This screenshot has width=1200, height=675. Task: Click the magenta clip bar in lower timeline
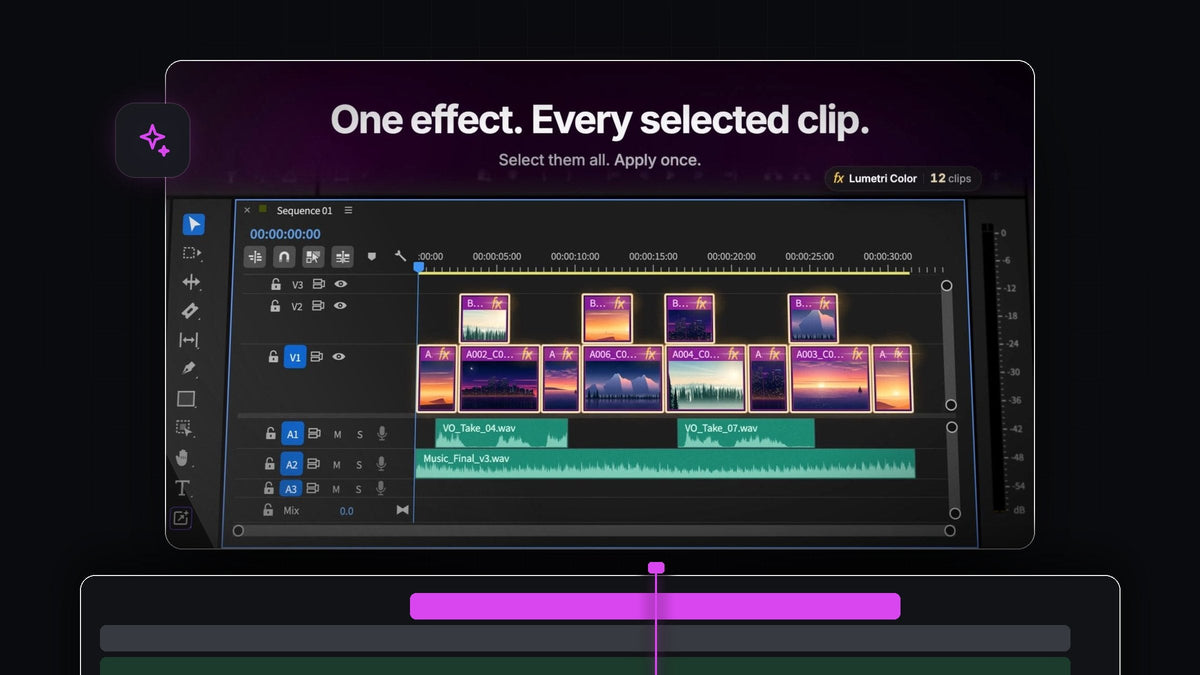click(x=655, y=606)
